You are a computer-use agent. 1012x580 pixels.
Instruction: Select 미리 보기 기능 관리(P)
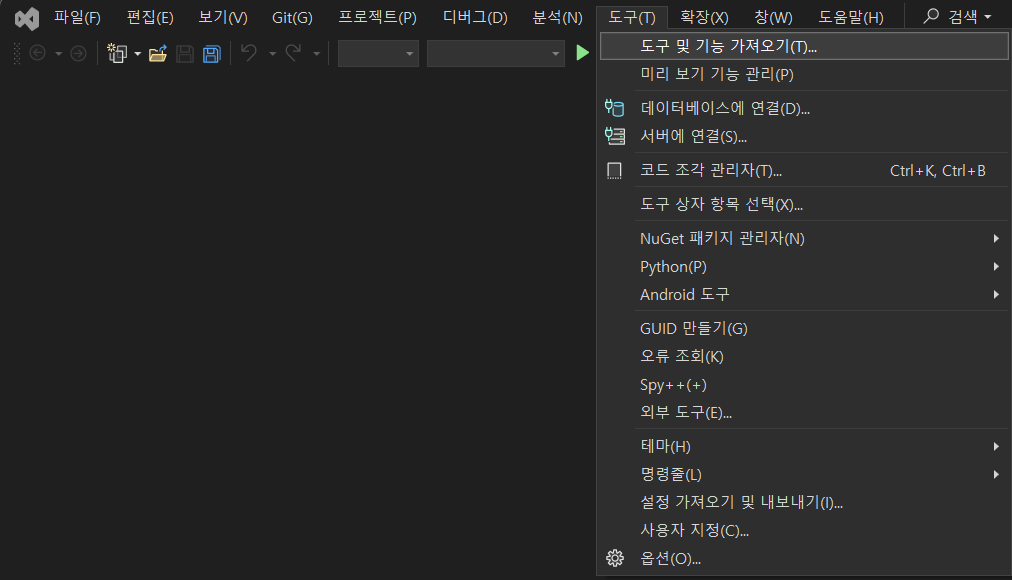tap(804, 74)
